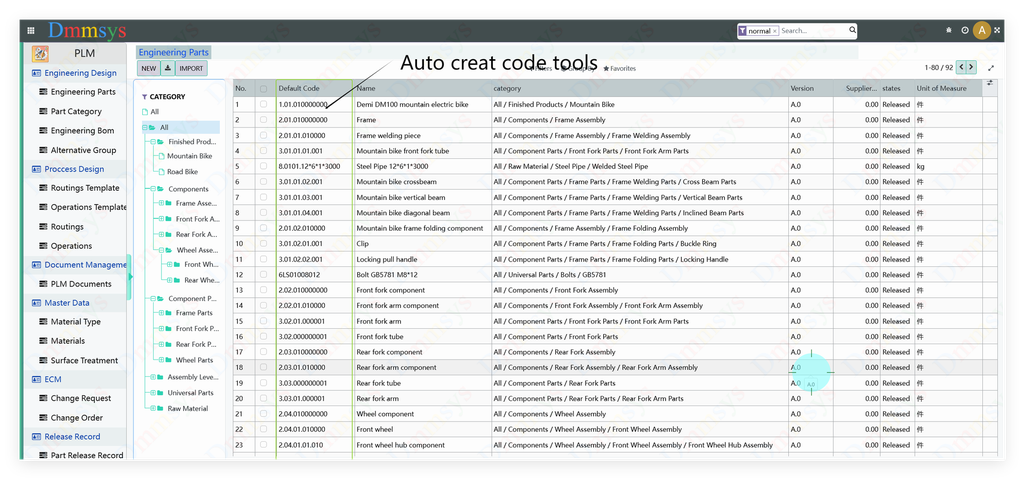The image size is (1024, 479).
Task: Open Routings Template menu item
Action: (85, 188)
